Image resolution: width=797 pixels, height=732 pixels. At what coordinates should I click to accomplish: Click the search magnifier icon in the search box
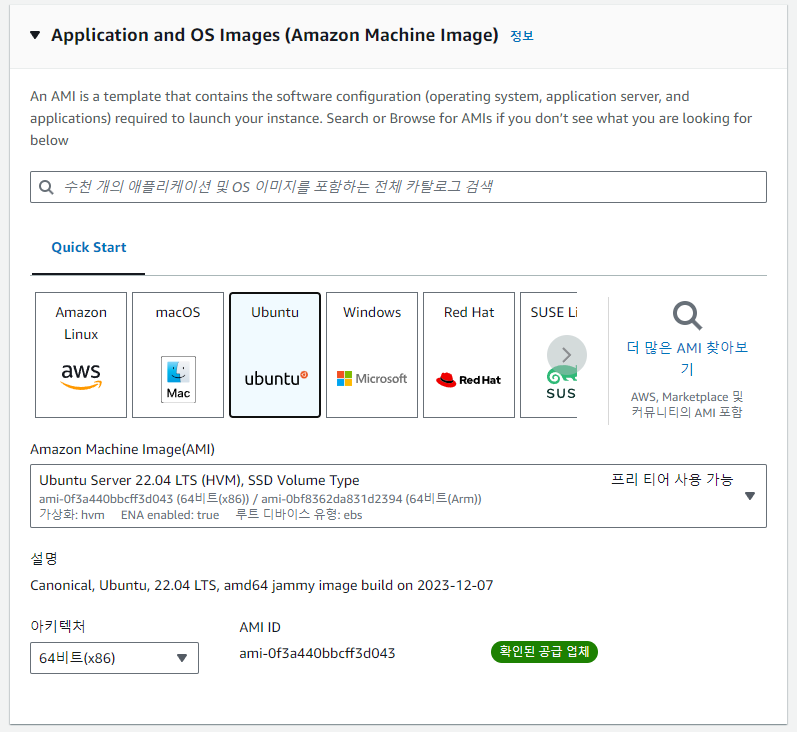coord(46,187)
